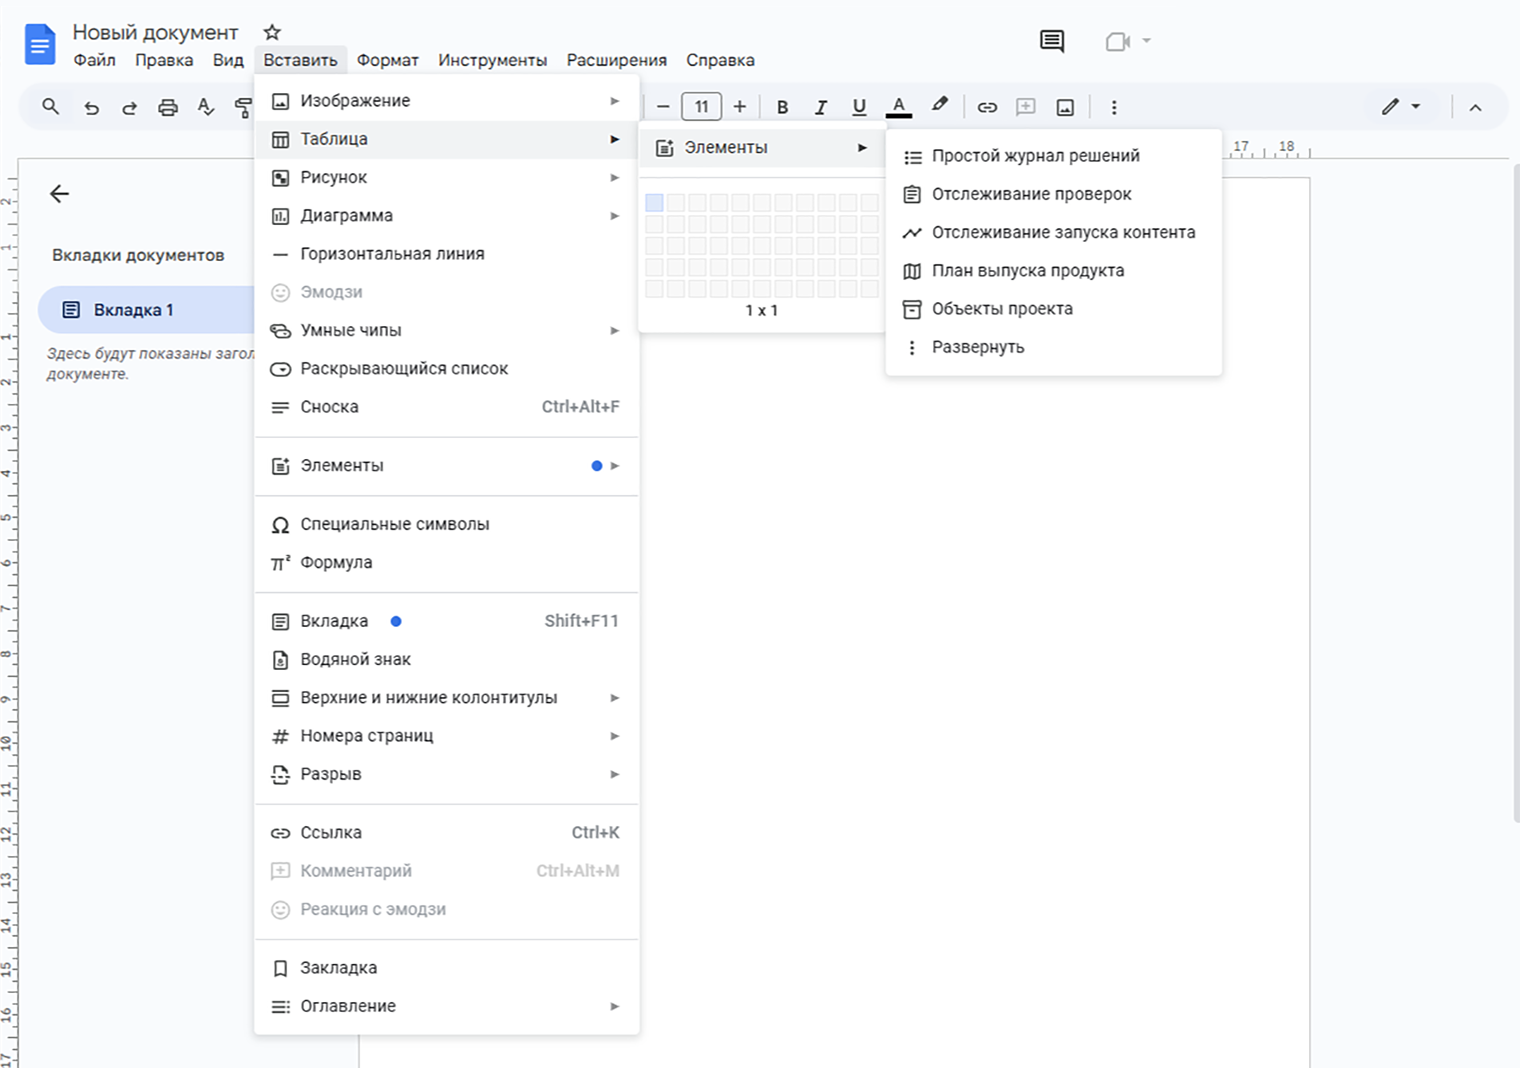The width and height of the screenshot is (1520, 1068).
Task: Toggle underline formatting
Action: click(859, 107)
